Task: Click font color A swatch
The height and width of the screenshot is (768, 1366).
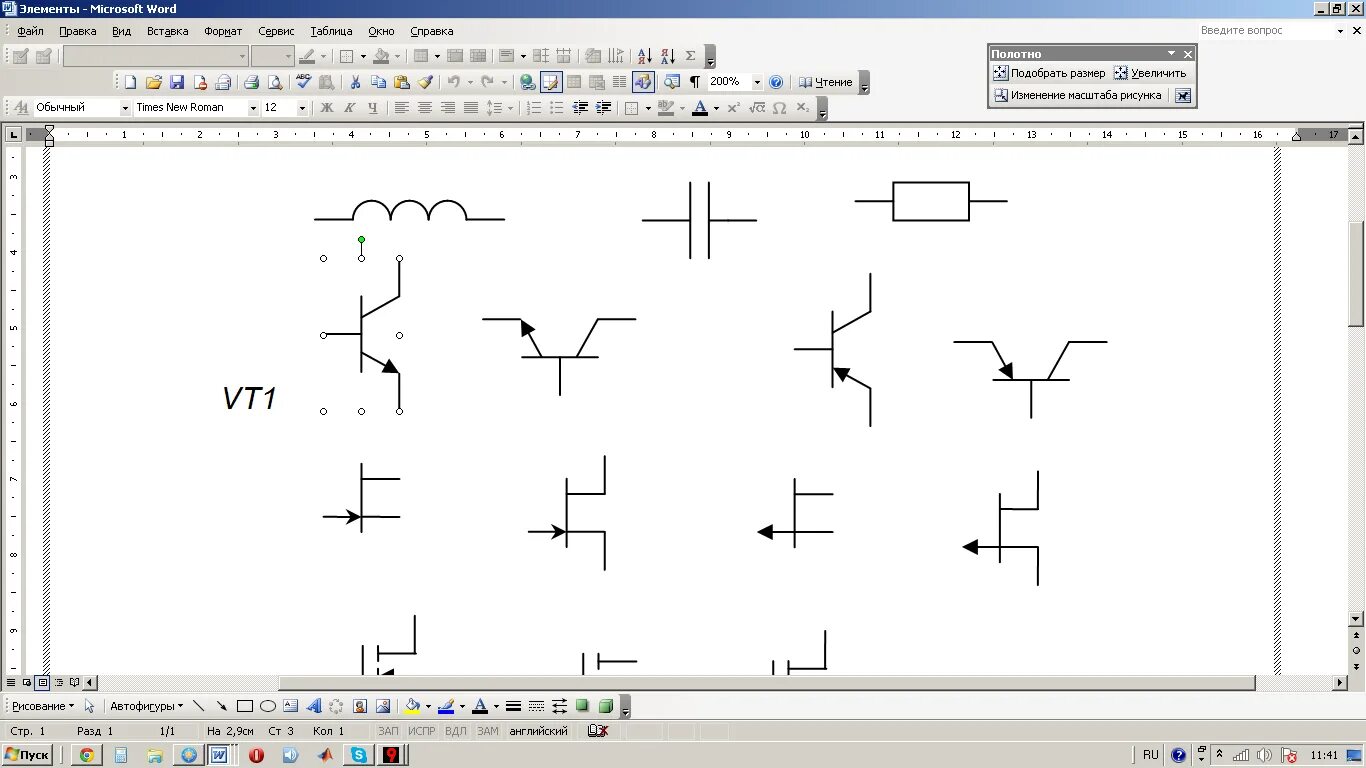Action: [700, 108]
